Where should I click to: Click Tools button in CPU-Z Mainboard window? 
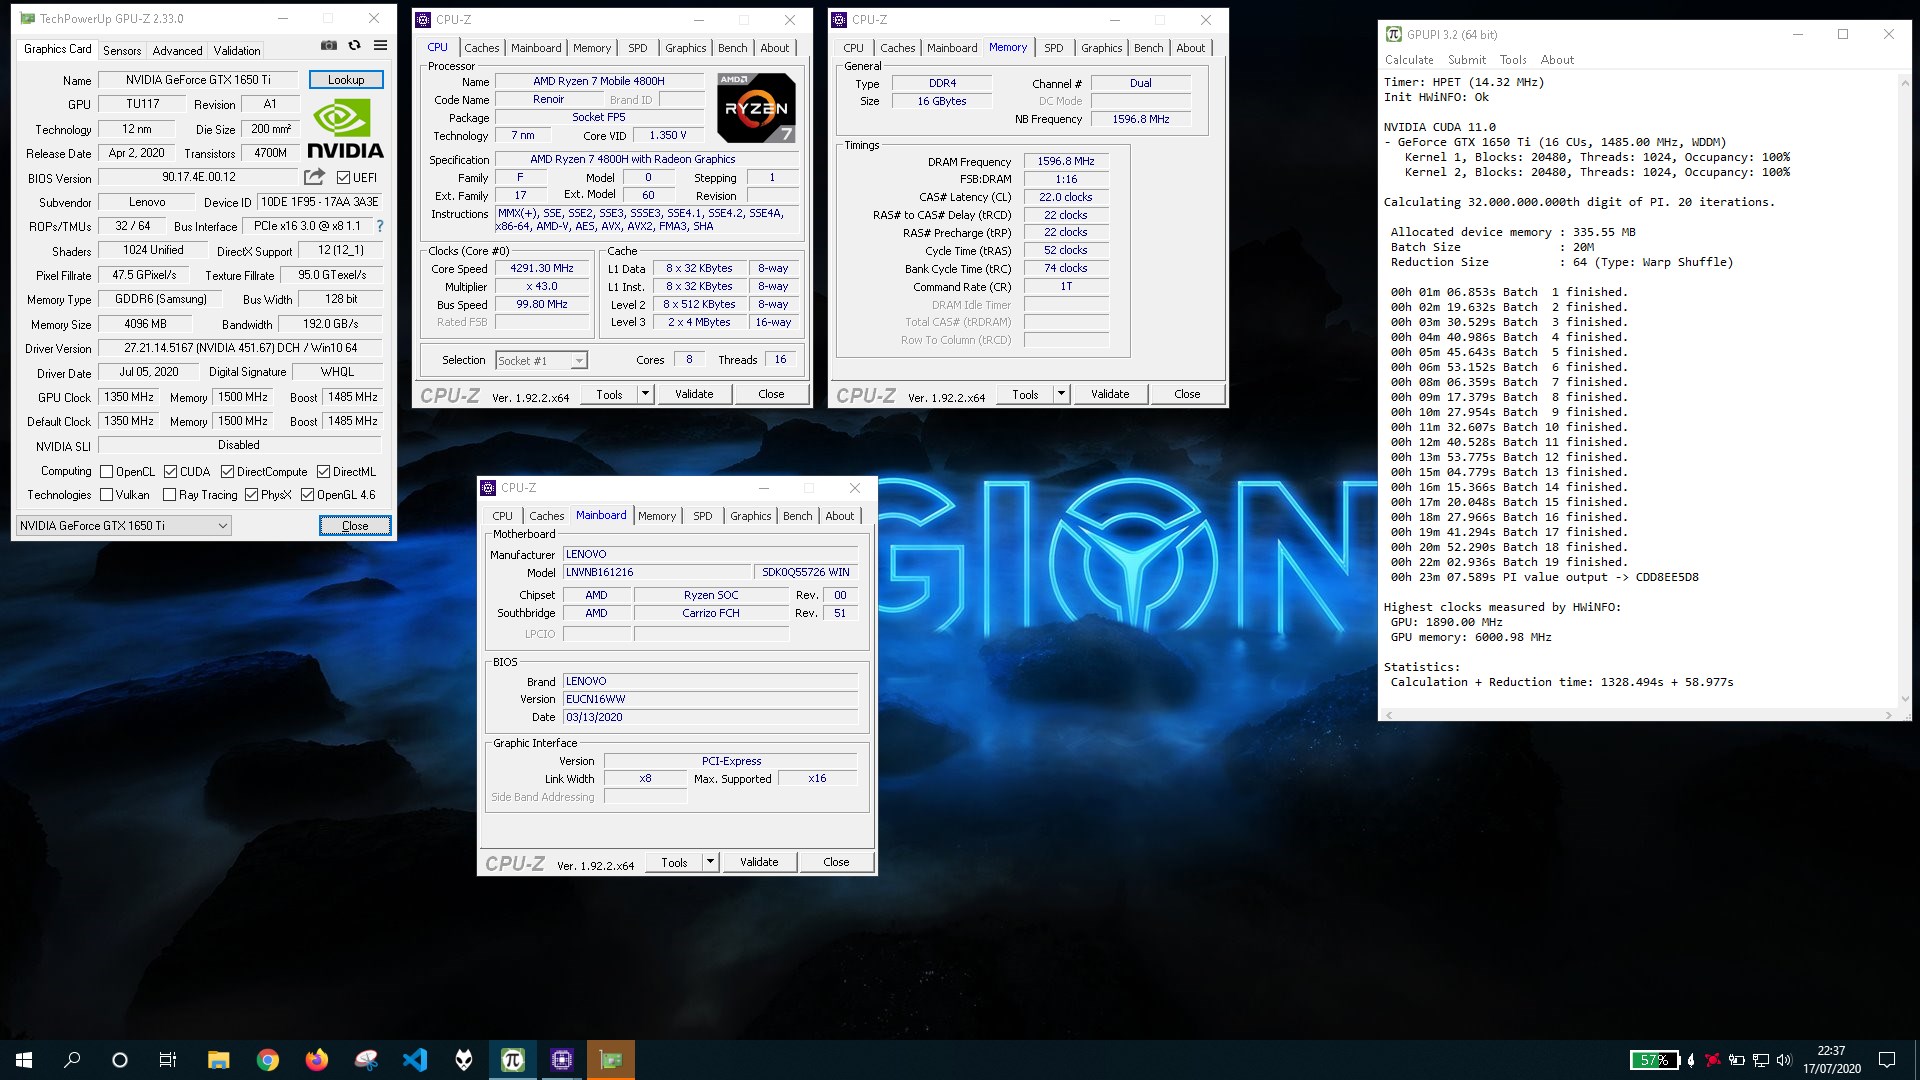674,862
